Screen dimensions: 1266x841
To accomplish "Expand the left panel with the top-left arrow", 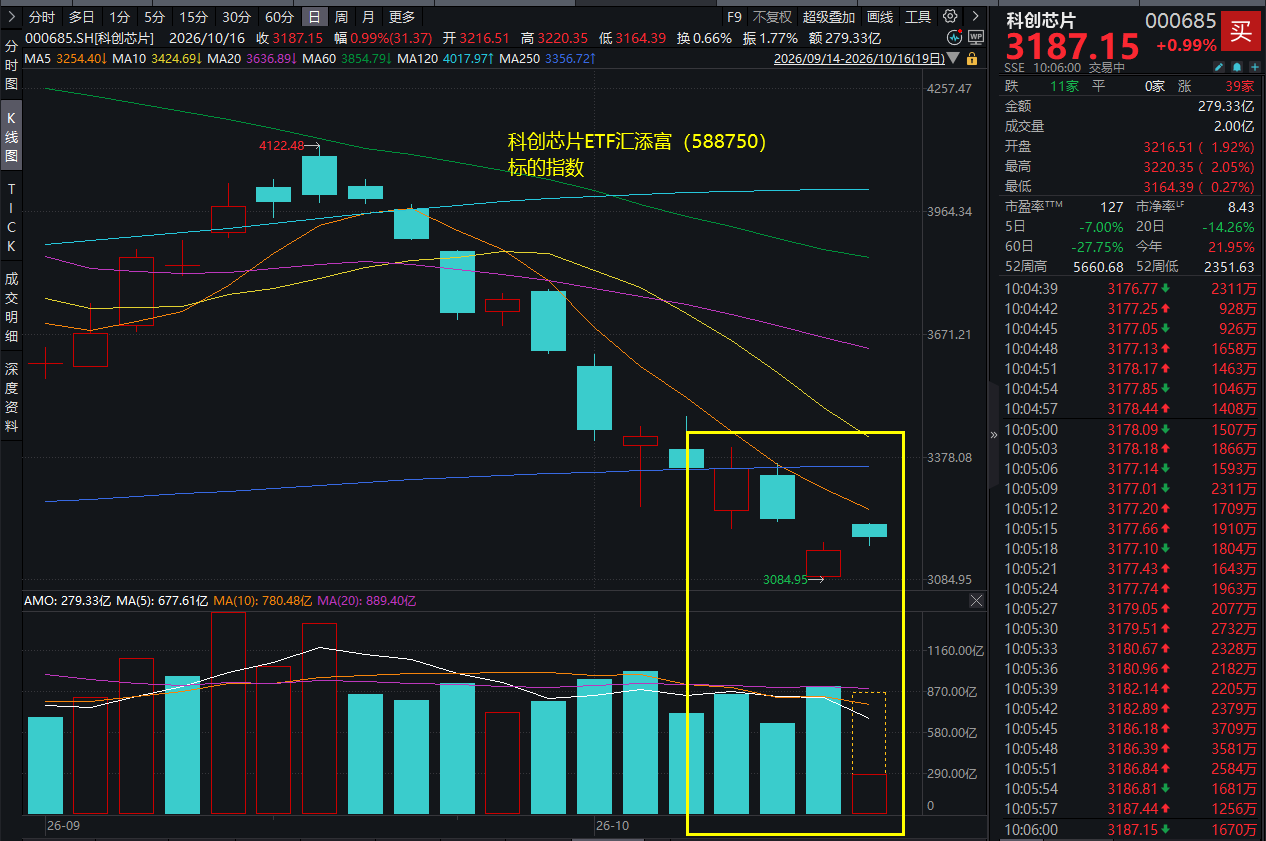I will (x=11, y=17).
